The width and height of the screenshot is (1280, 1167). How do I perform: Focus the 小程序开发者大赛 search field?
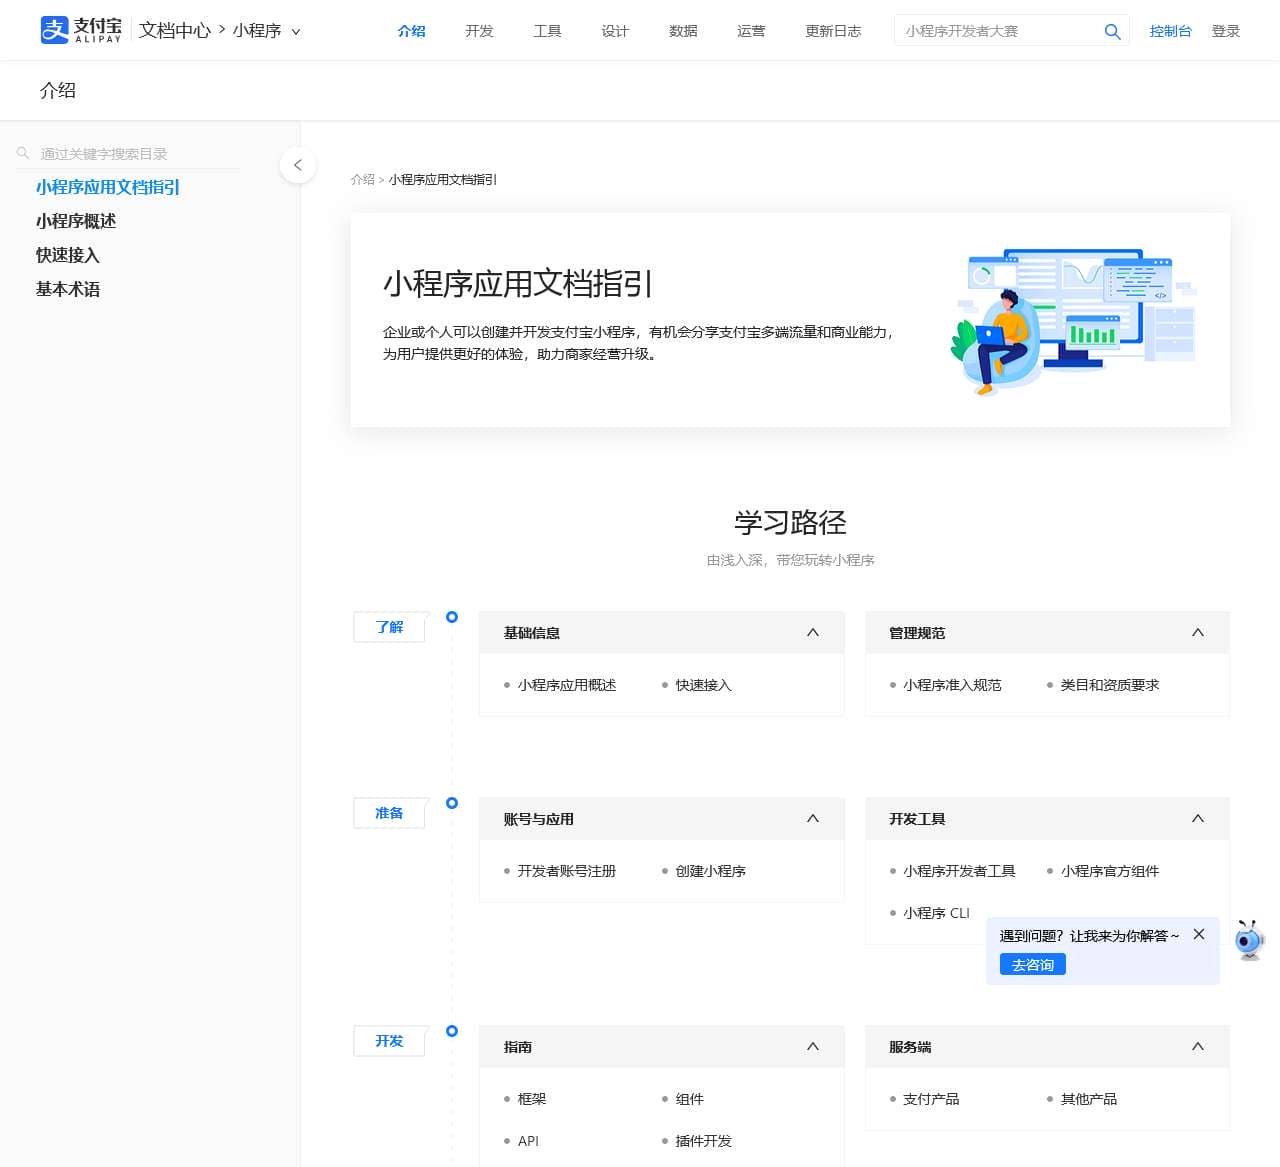pos(995,31)
